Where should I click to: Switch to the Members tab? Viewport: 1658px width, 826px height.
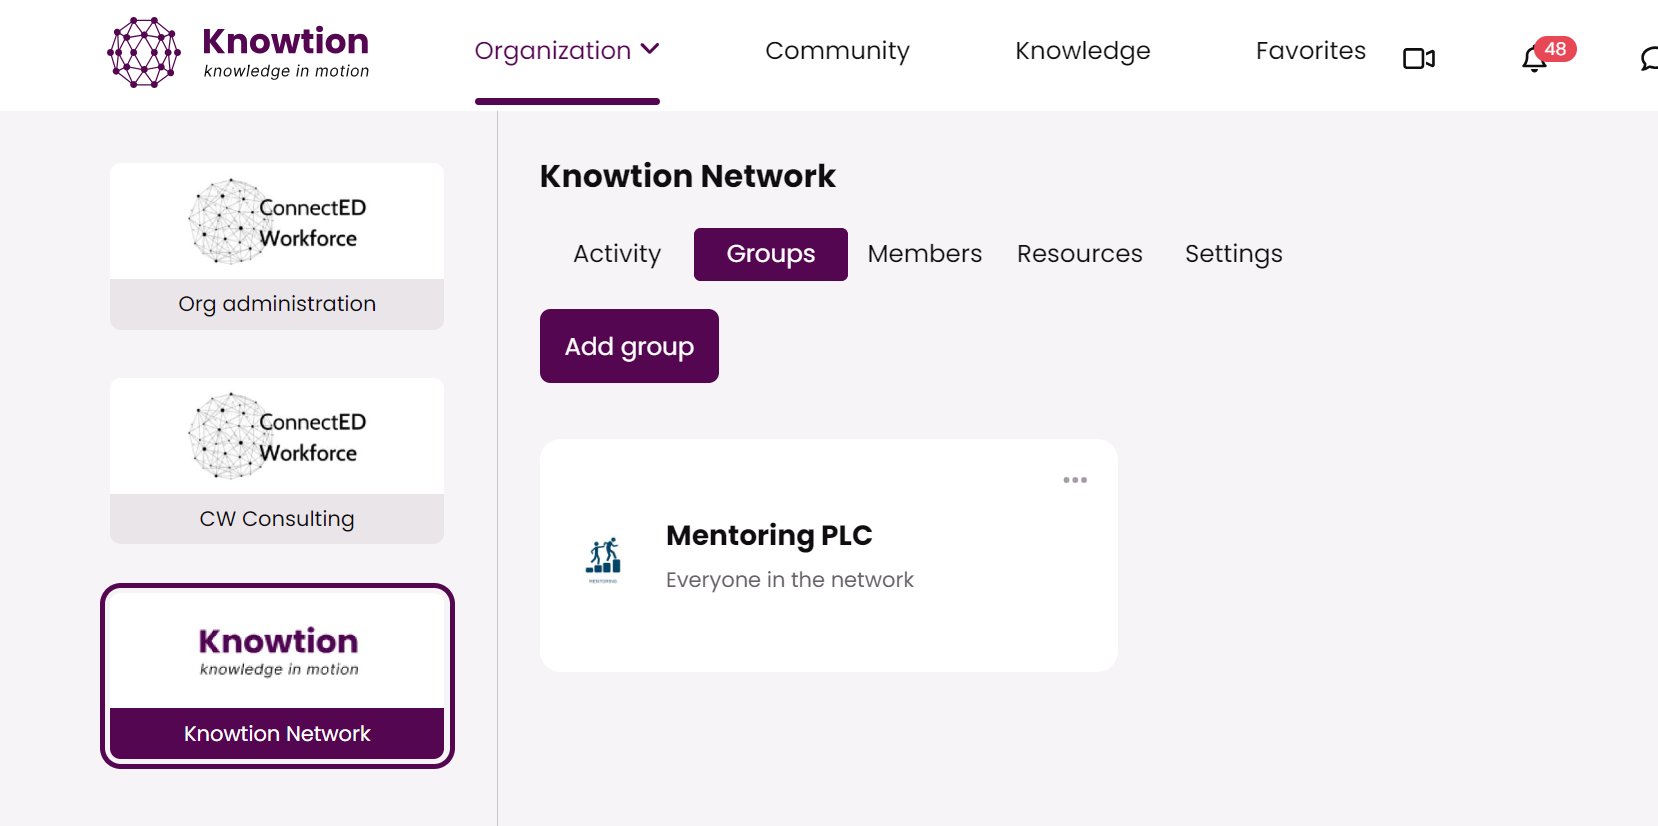tap(924, 254)
